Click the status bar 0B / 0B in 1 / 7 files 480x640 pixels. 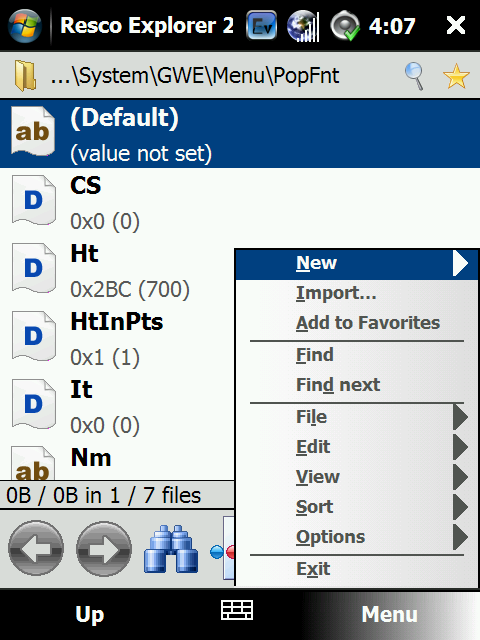click(104, 496)
